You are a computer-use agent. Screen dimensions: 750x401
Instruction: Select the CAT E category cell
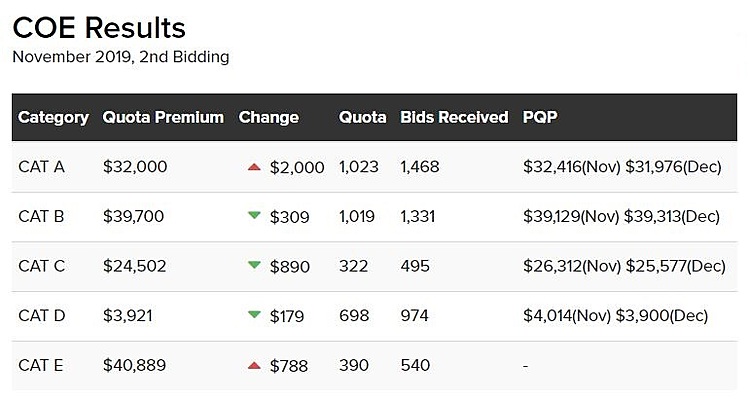coord(41,366)
